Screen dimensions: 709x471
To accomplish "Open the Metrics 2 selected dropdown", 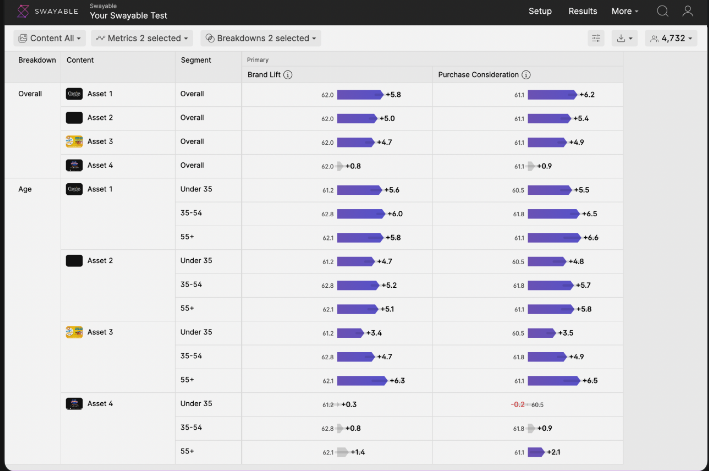I will coord(143,38).
